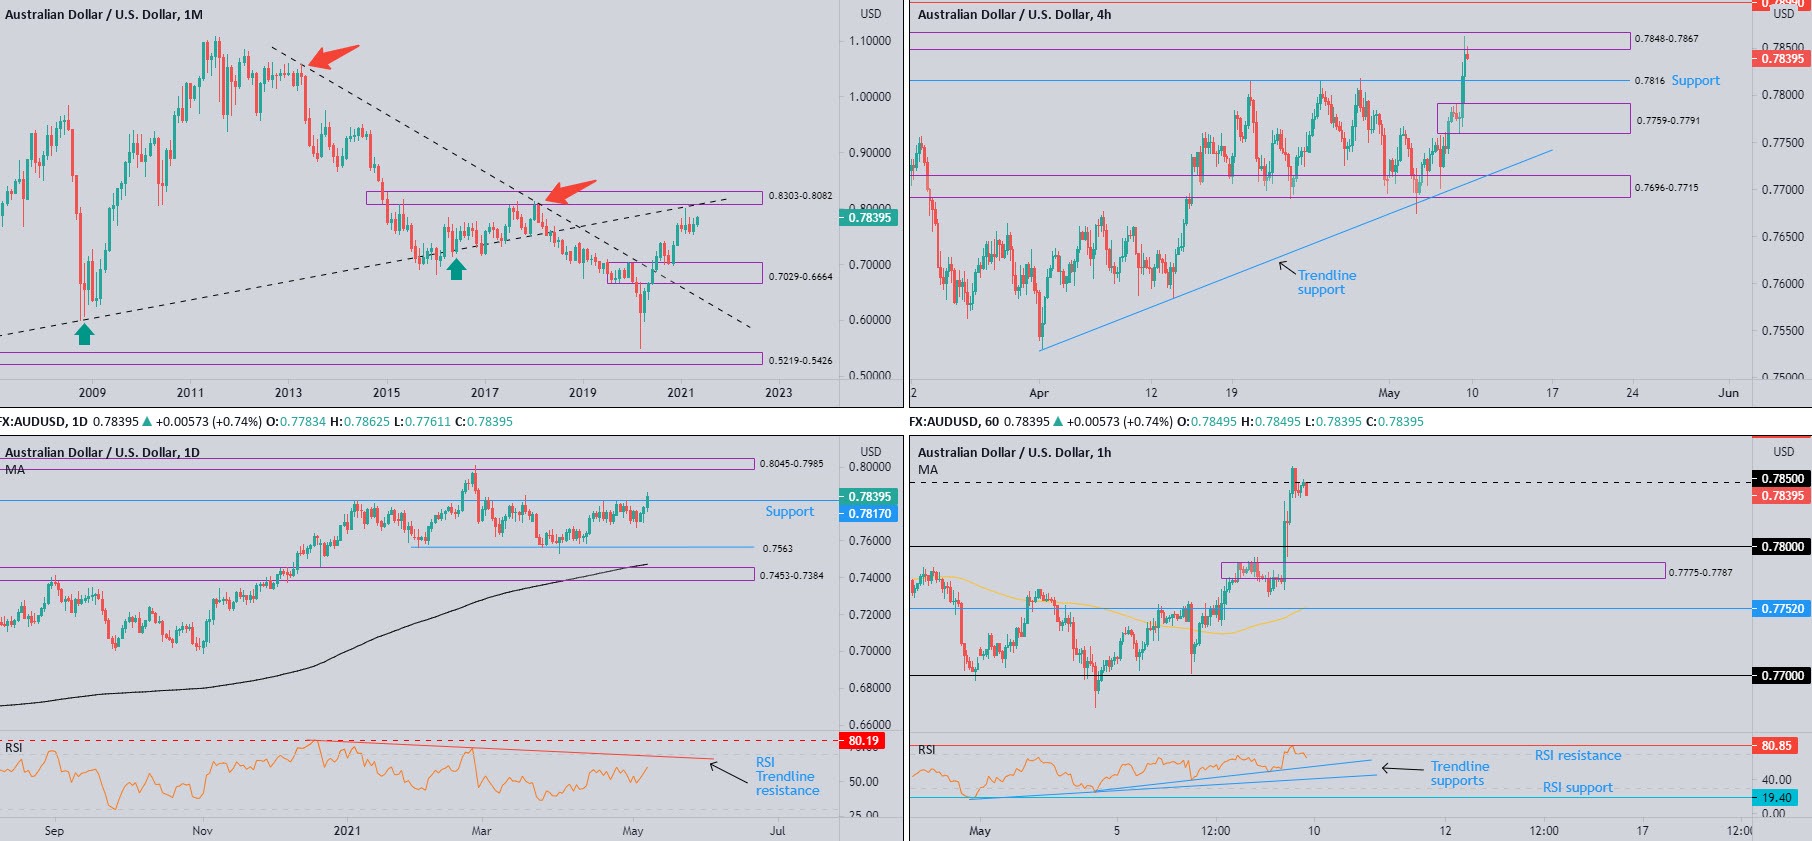The image size is (1812, 841).
Task: Click the upper red arrow on monthly chart
Action: click(334, 56)
